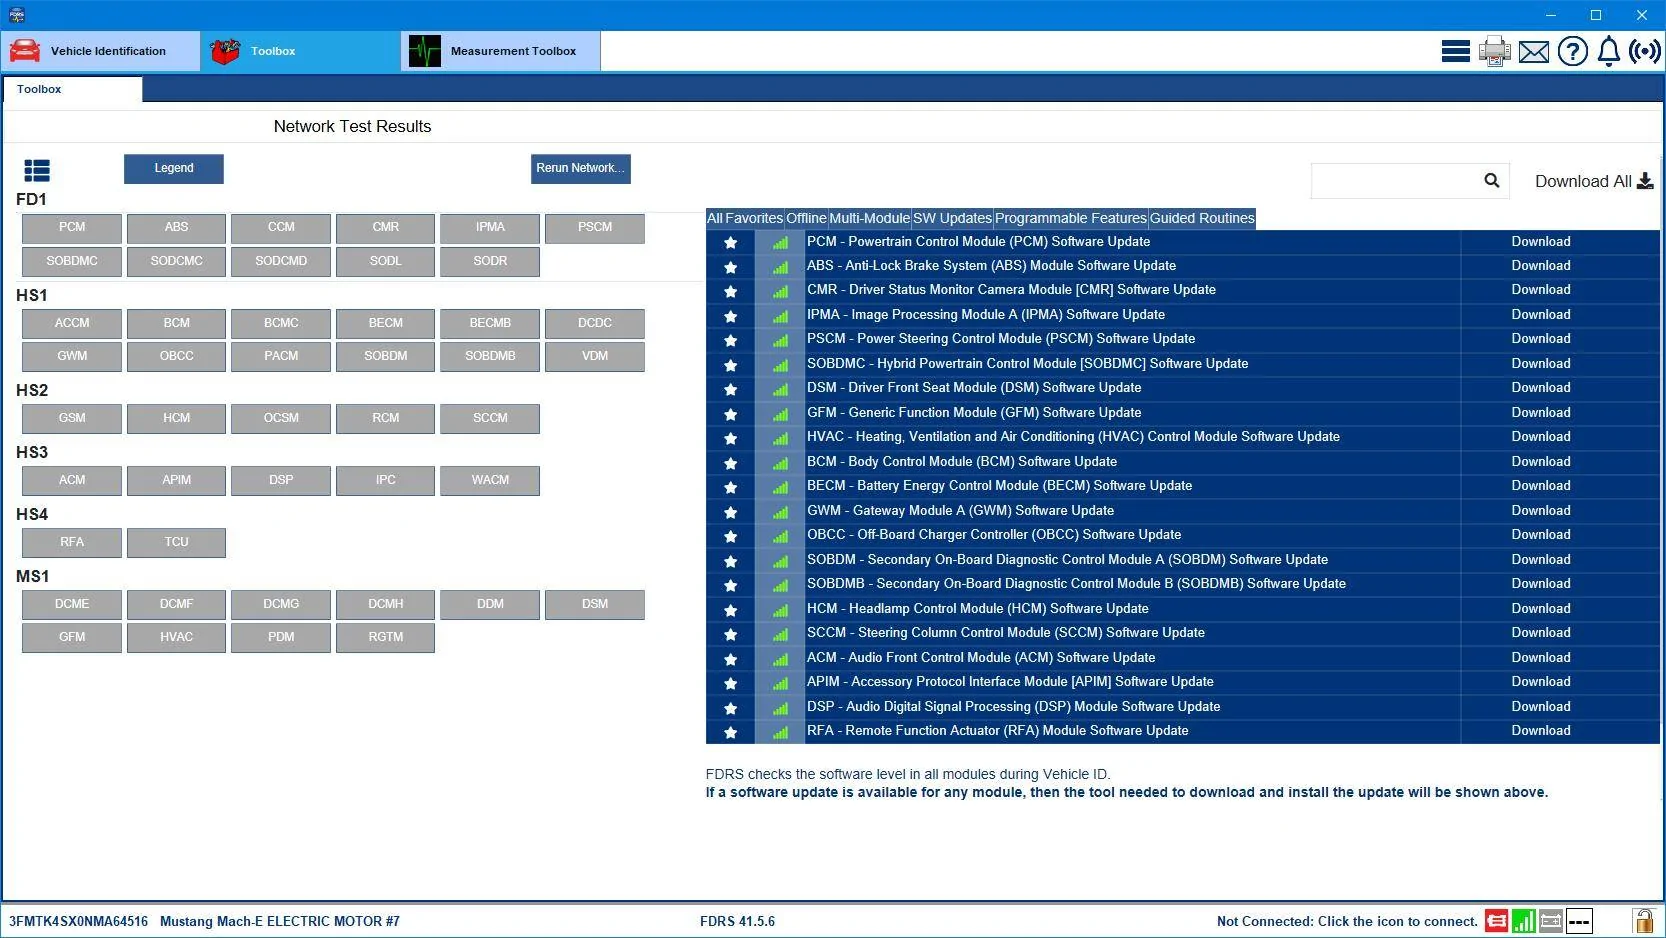
Task: Click Download for the PCM Software Update
Action: pyautogui.click(x=1541, y=241)
